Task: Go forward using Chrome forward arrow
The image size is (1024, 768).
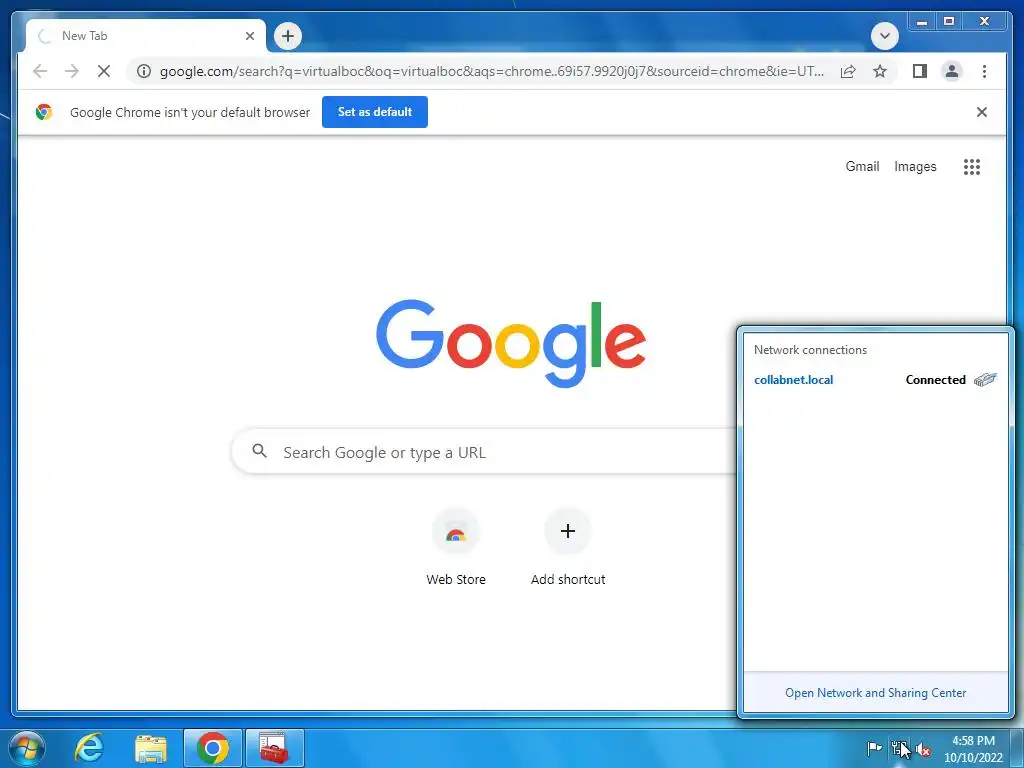Action: click(72, 71)
